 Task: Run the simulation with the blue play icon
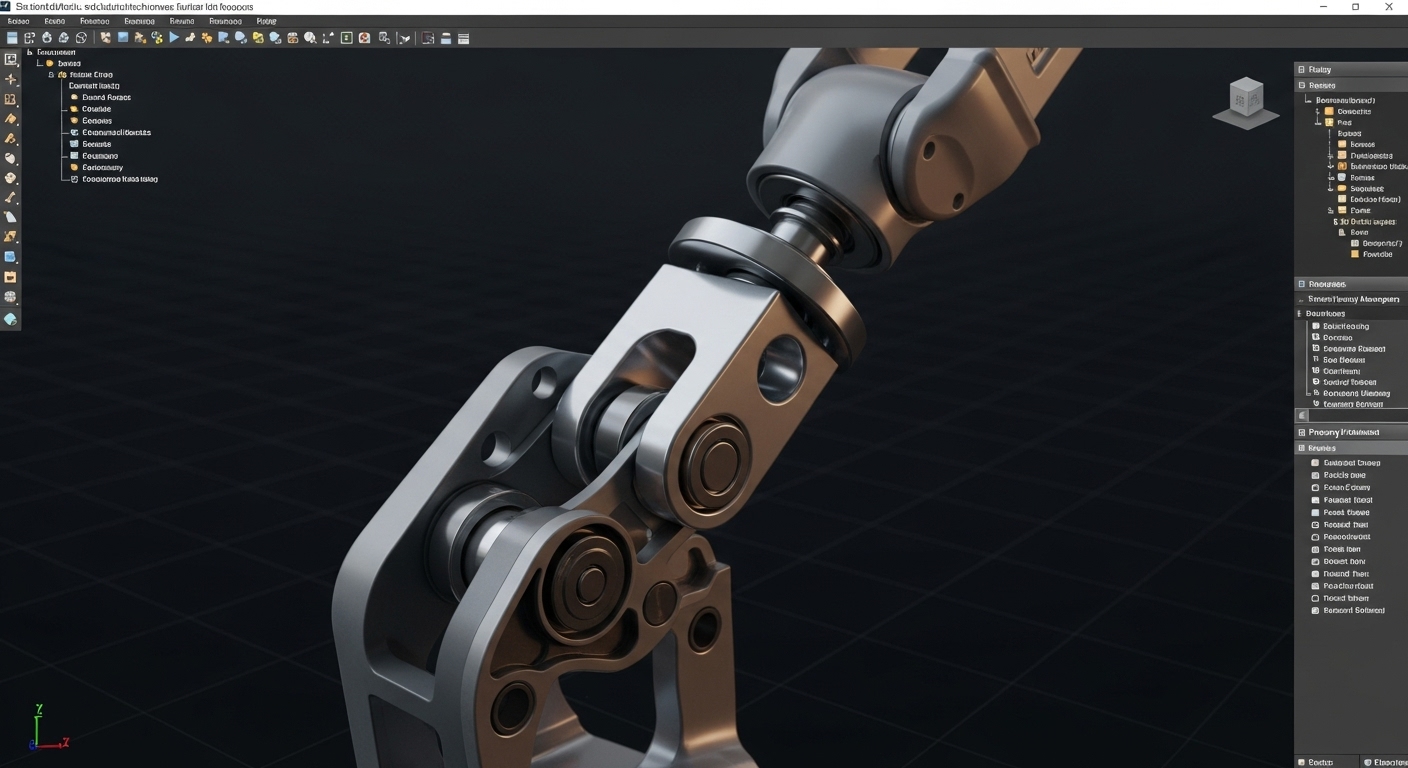[174, 38]
